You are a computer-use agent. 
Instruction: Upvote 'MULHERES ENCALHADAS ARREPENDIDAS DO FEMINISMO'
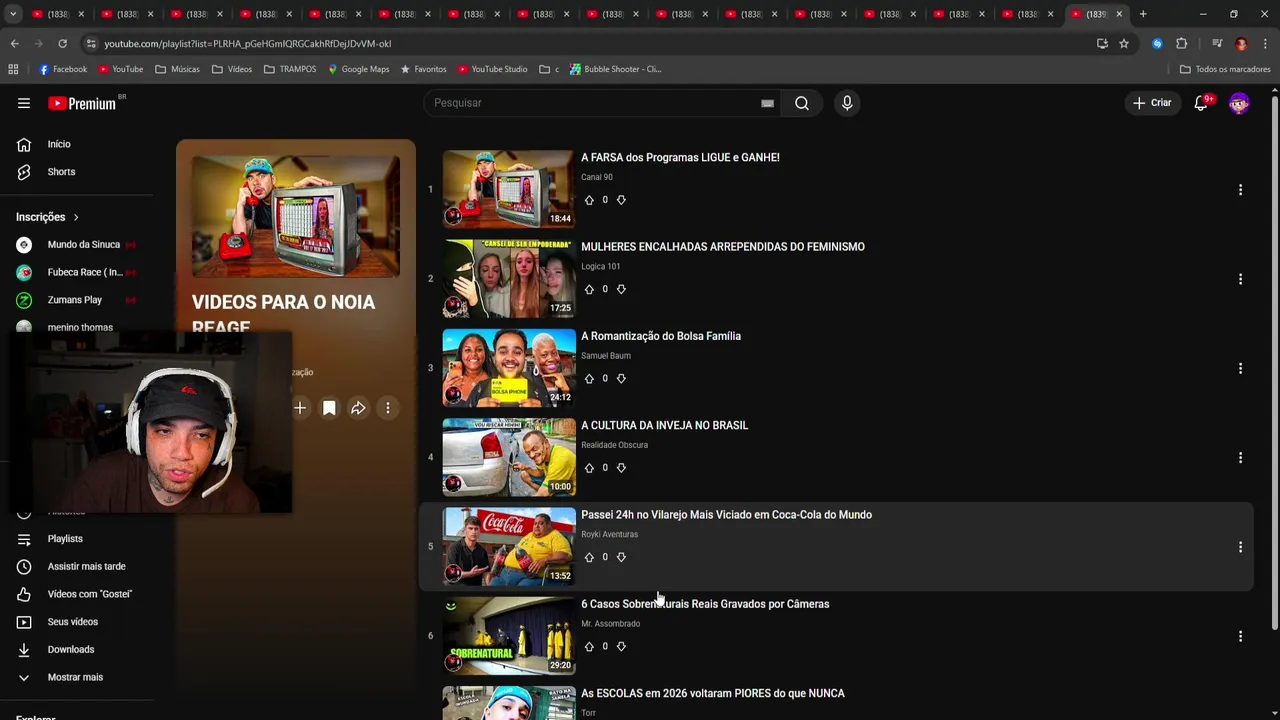click(589, 289)
